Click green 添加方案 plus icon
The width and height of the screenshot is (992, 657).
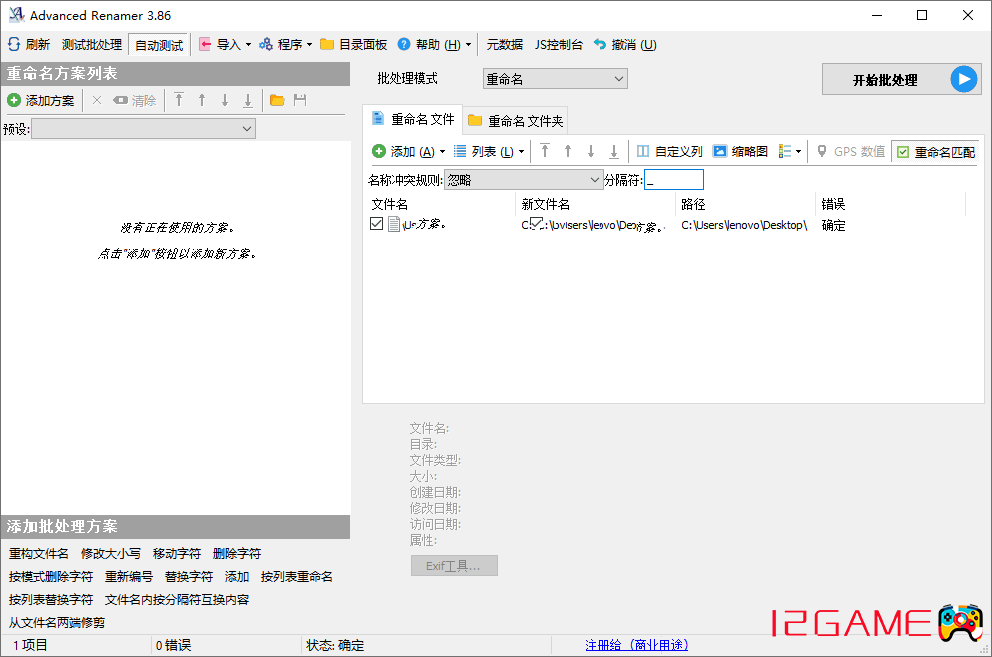point(14,100)
